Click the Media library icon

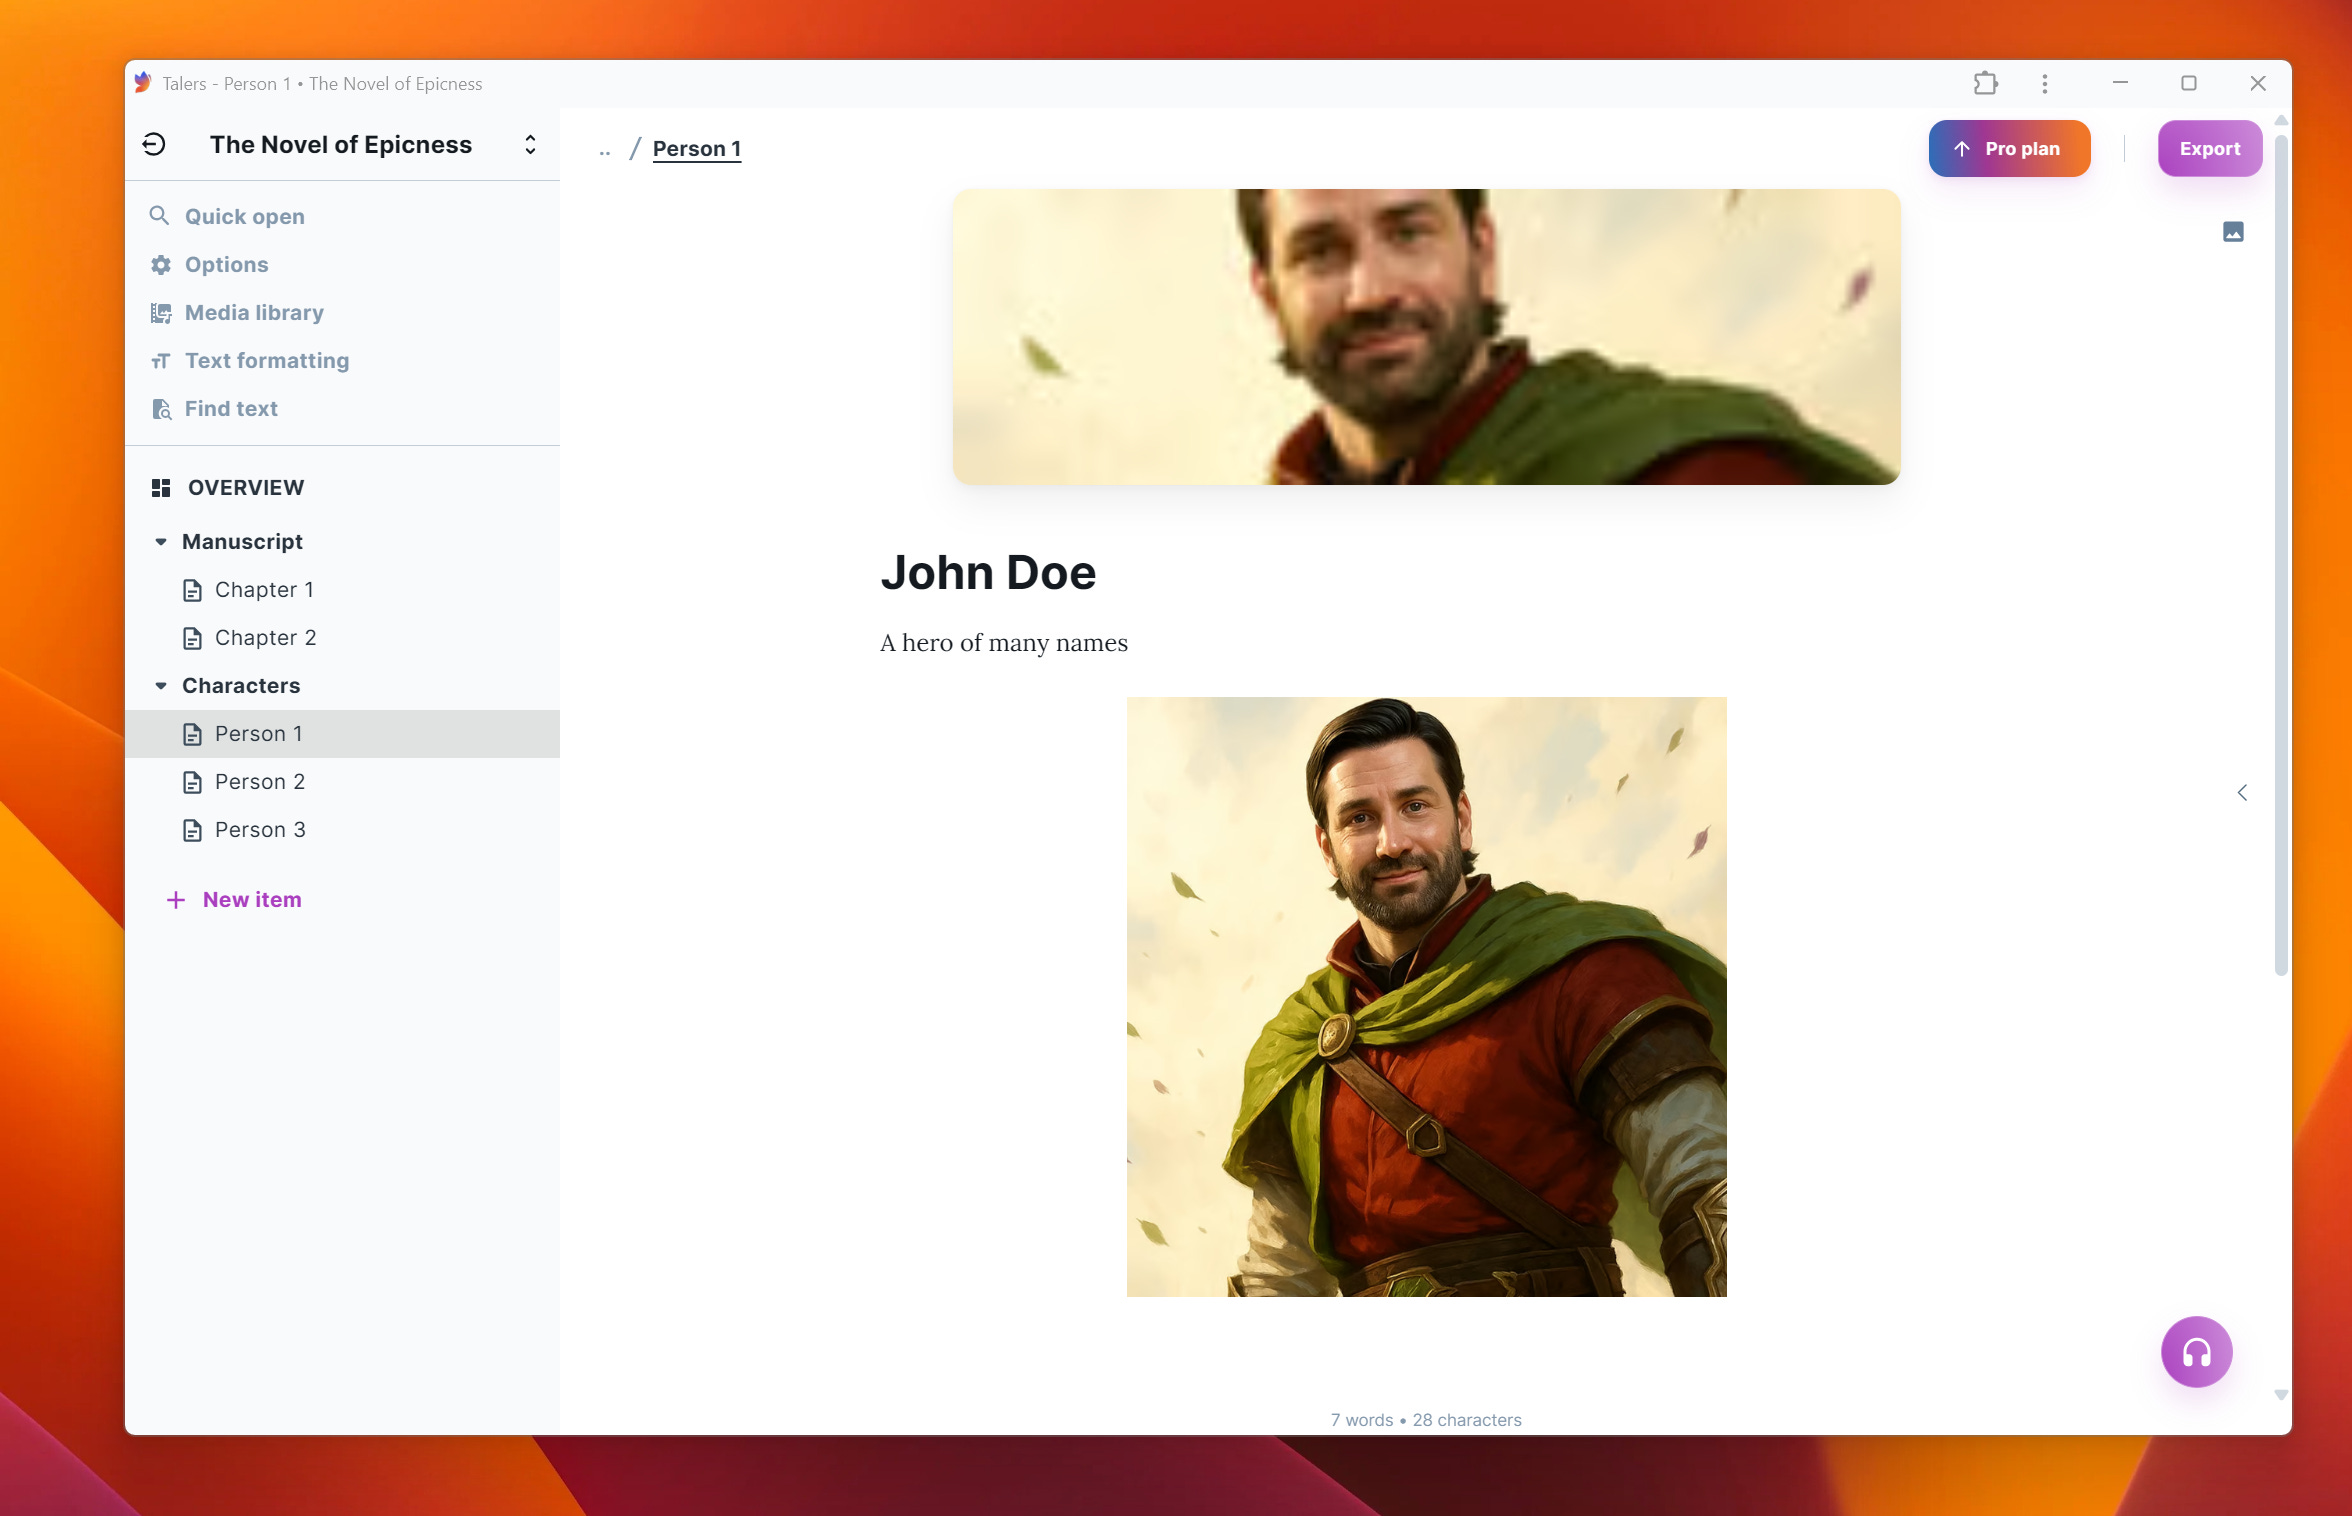[x=160, y=313]
